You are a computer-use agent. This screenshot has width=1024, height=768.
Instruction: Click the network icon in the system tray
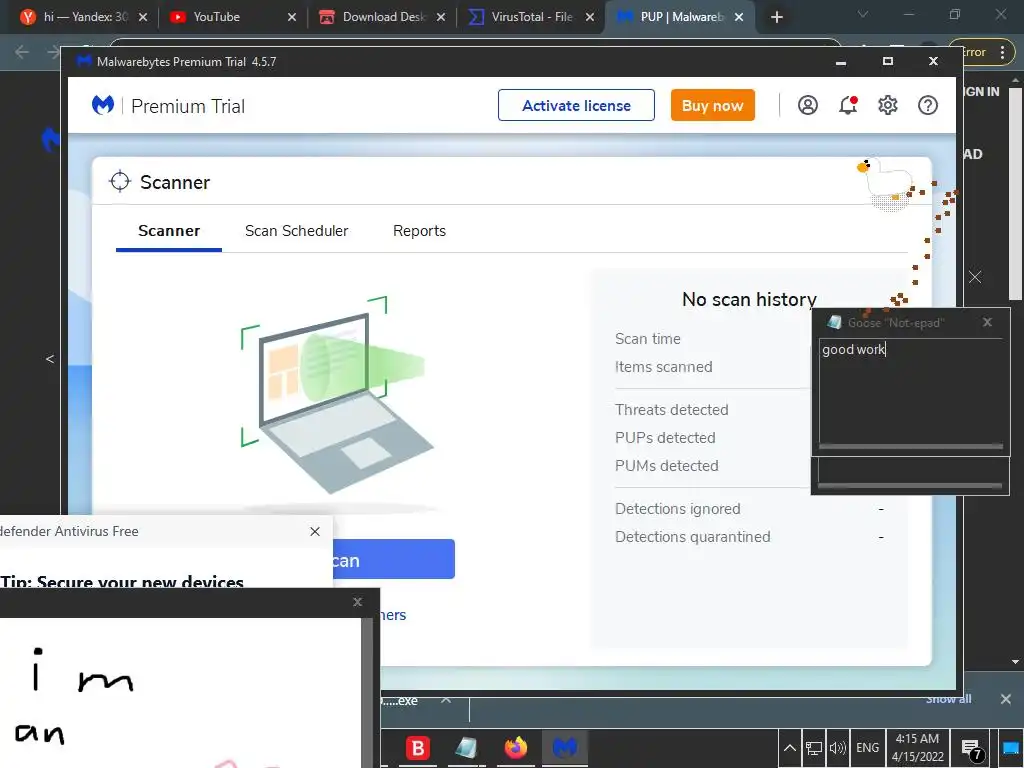[x=814, y=748]
